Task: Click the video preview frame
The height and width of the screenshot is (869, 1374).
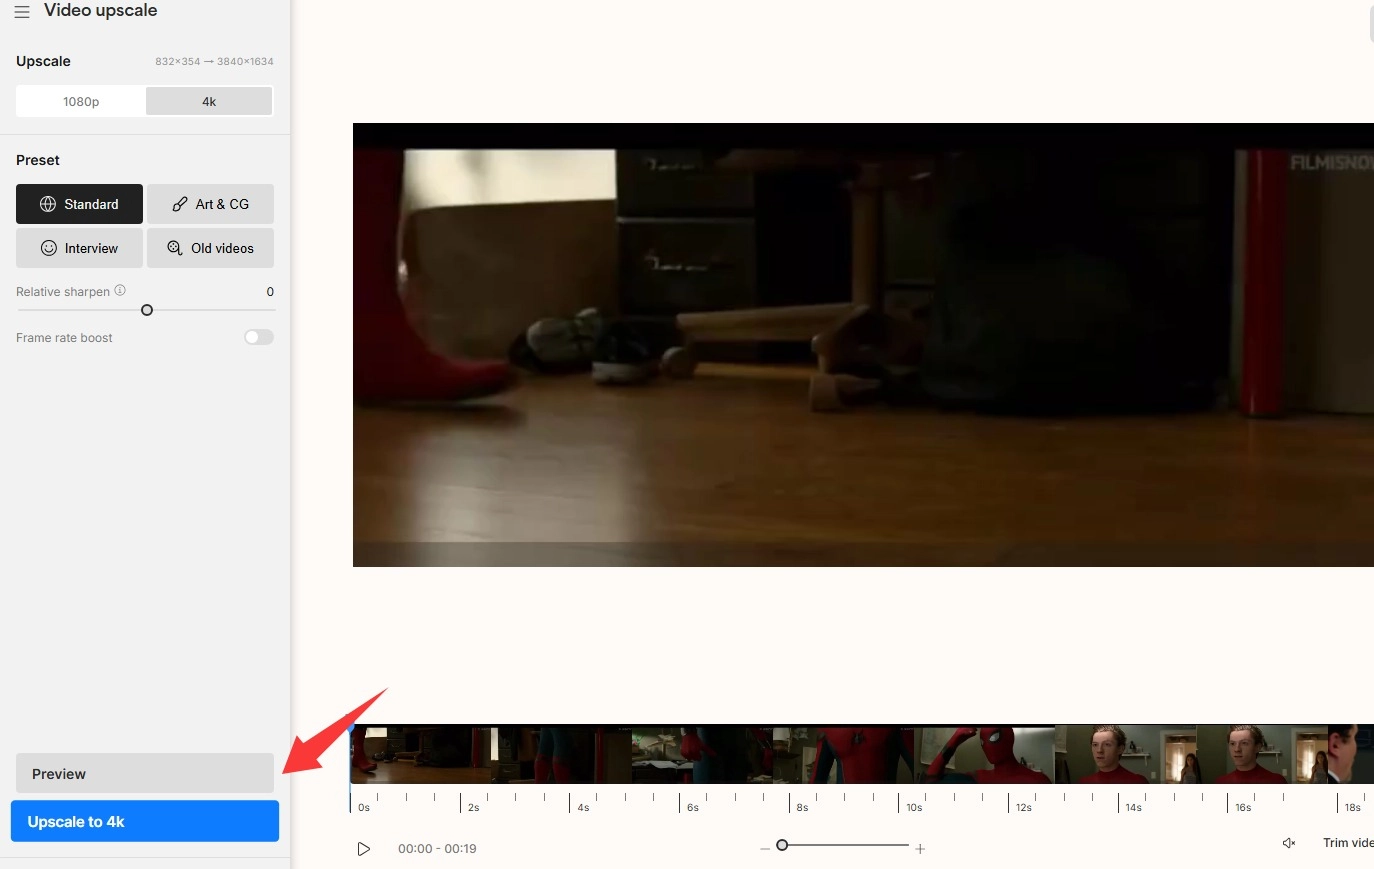Action: click(x=862, y=345)
